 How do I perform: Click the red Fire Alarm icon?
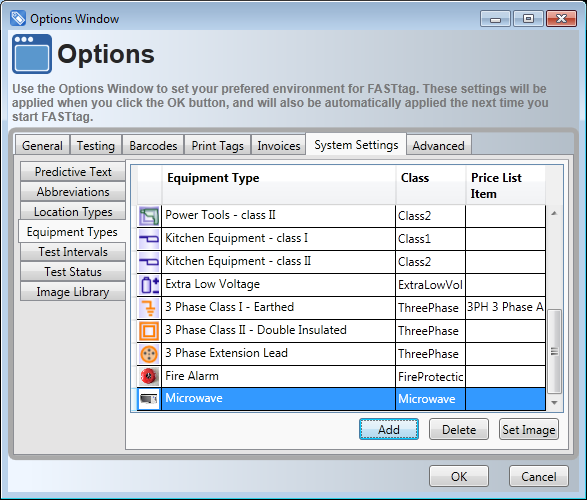click(149, 377)
